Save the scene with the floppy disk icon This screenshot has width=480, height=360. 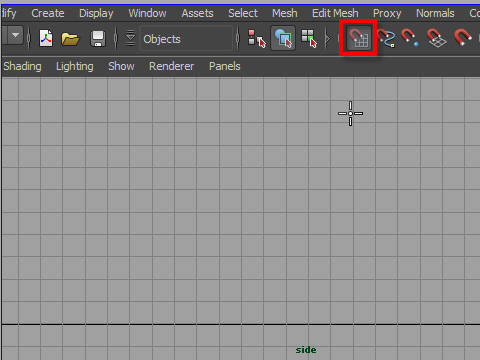(x=98, y=39)
